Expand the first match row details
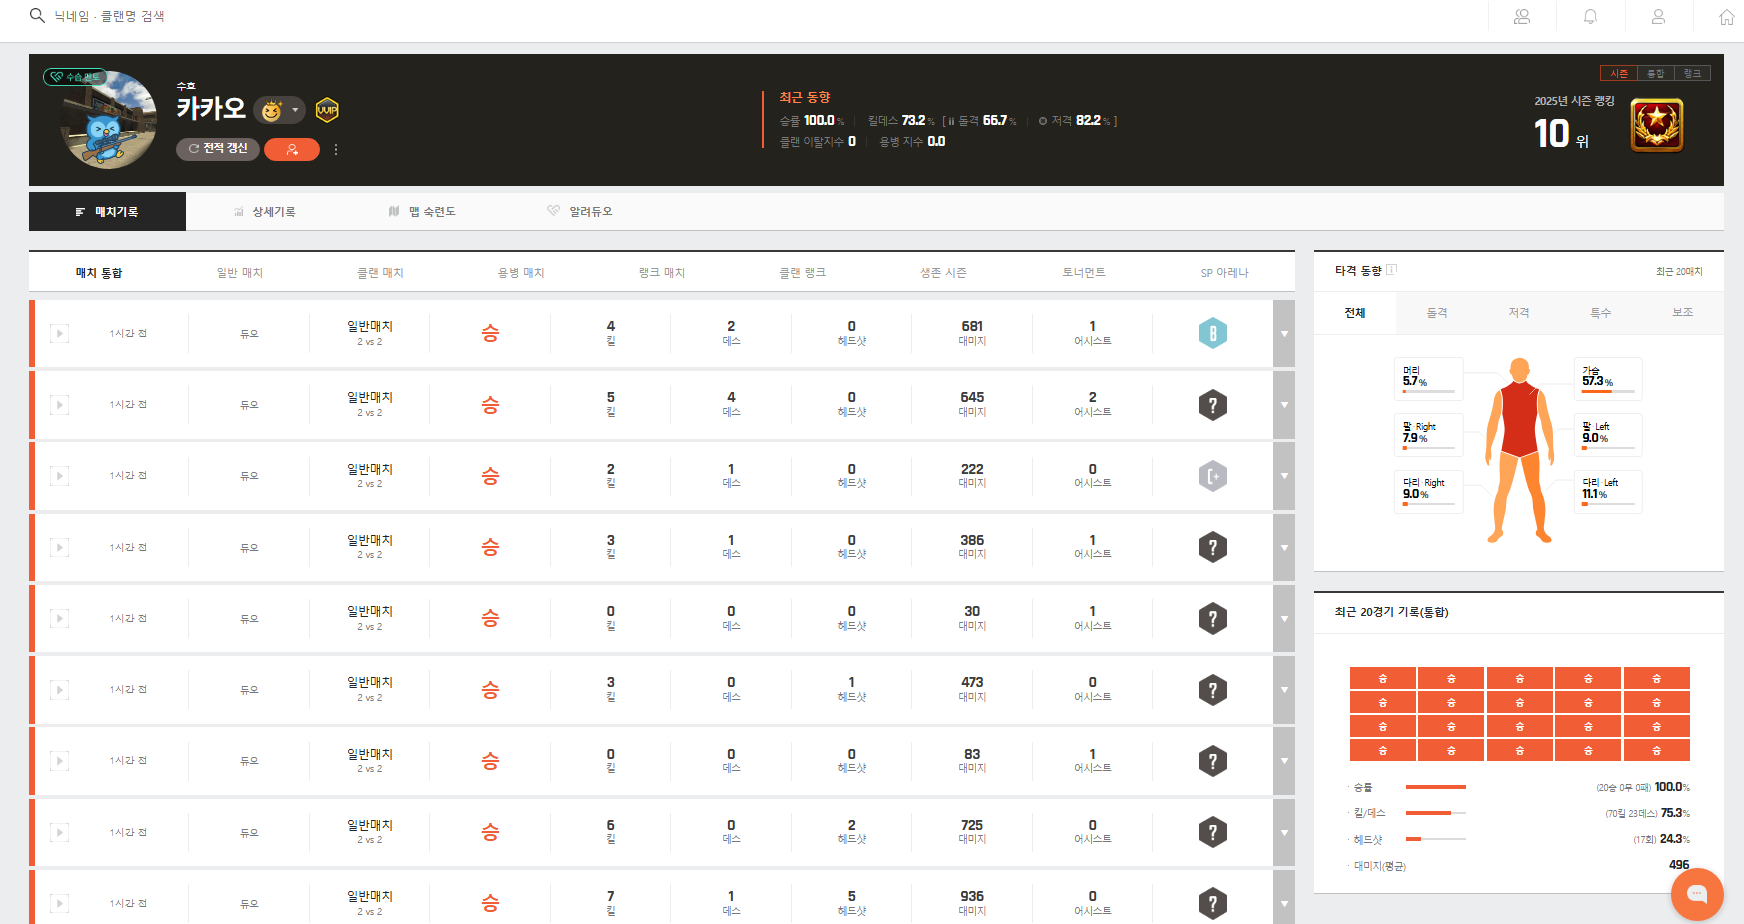This screenshot has height=924, width=1744. coord(1284,334)
